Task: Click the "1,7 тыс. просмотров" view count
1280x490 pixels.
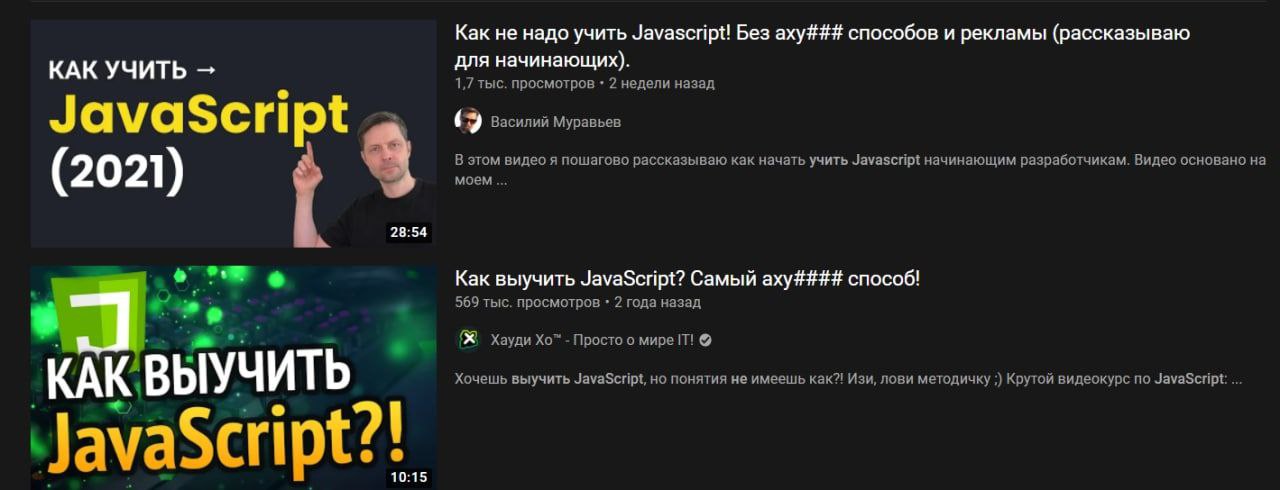Action: [524, 83]
